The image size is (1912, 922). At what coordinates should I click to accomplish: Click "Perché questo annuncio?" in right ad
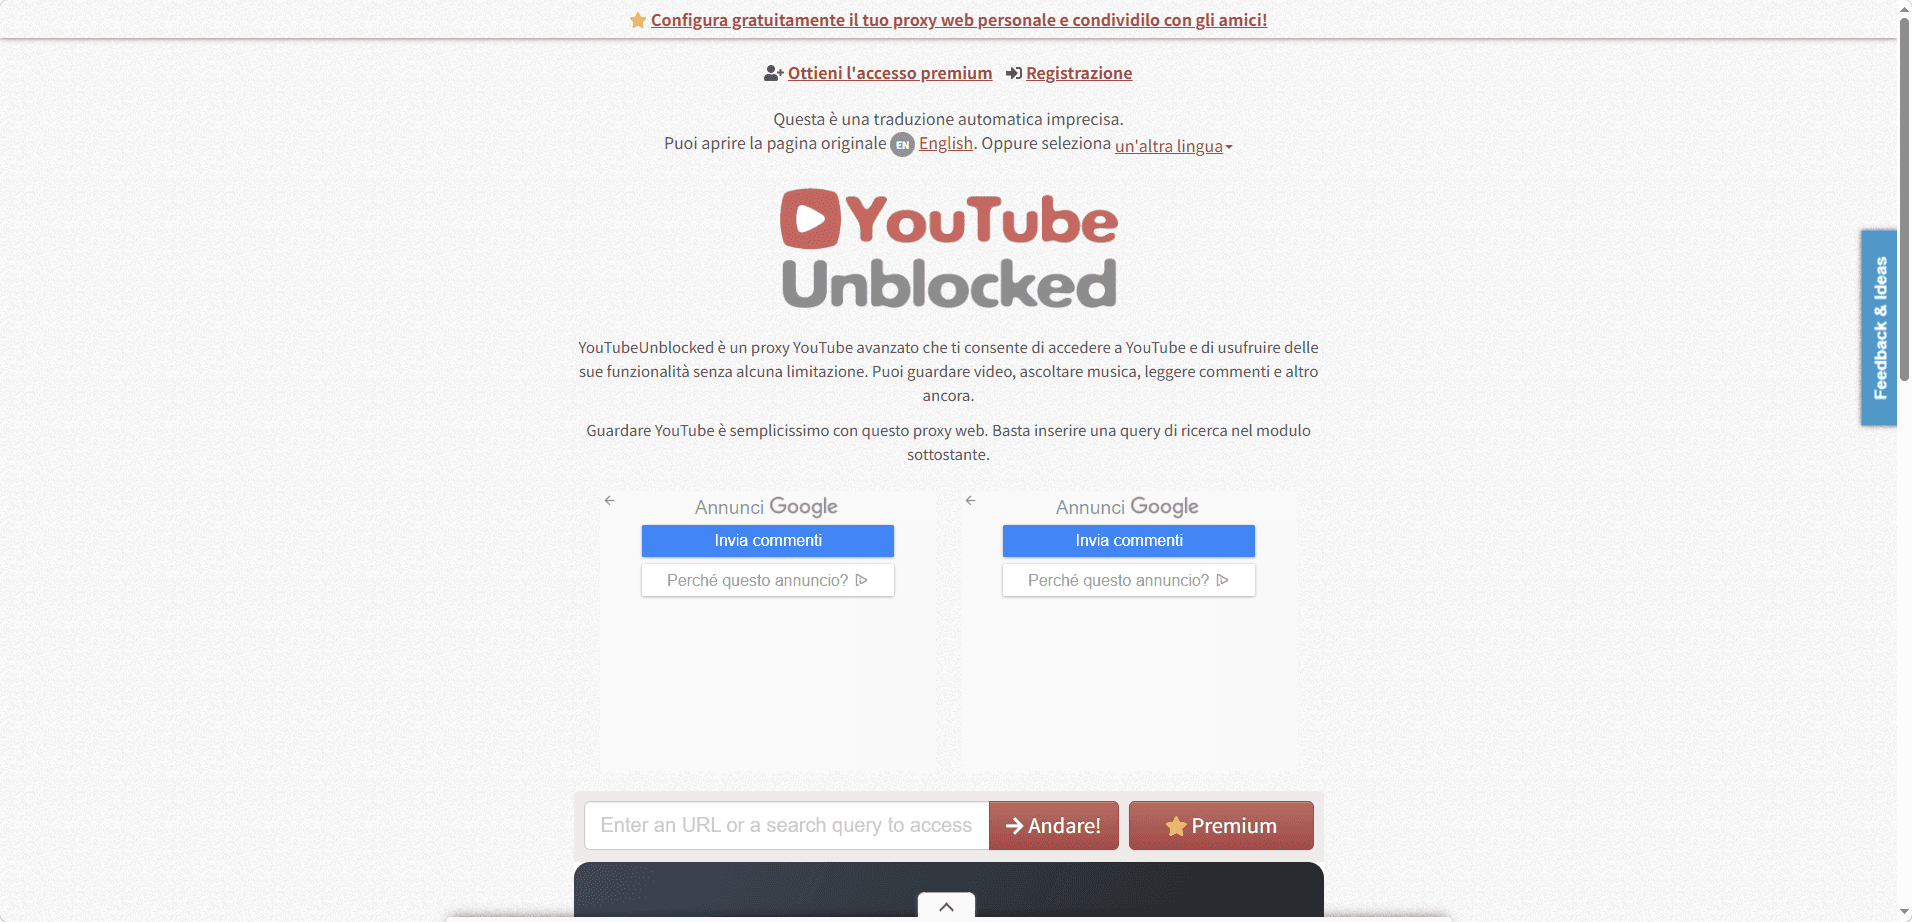(x=1129, y=580)
